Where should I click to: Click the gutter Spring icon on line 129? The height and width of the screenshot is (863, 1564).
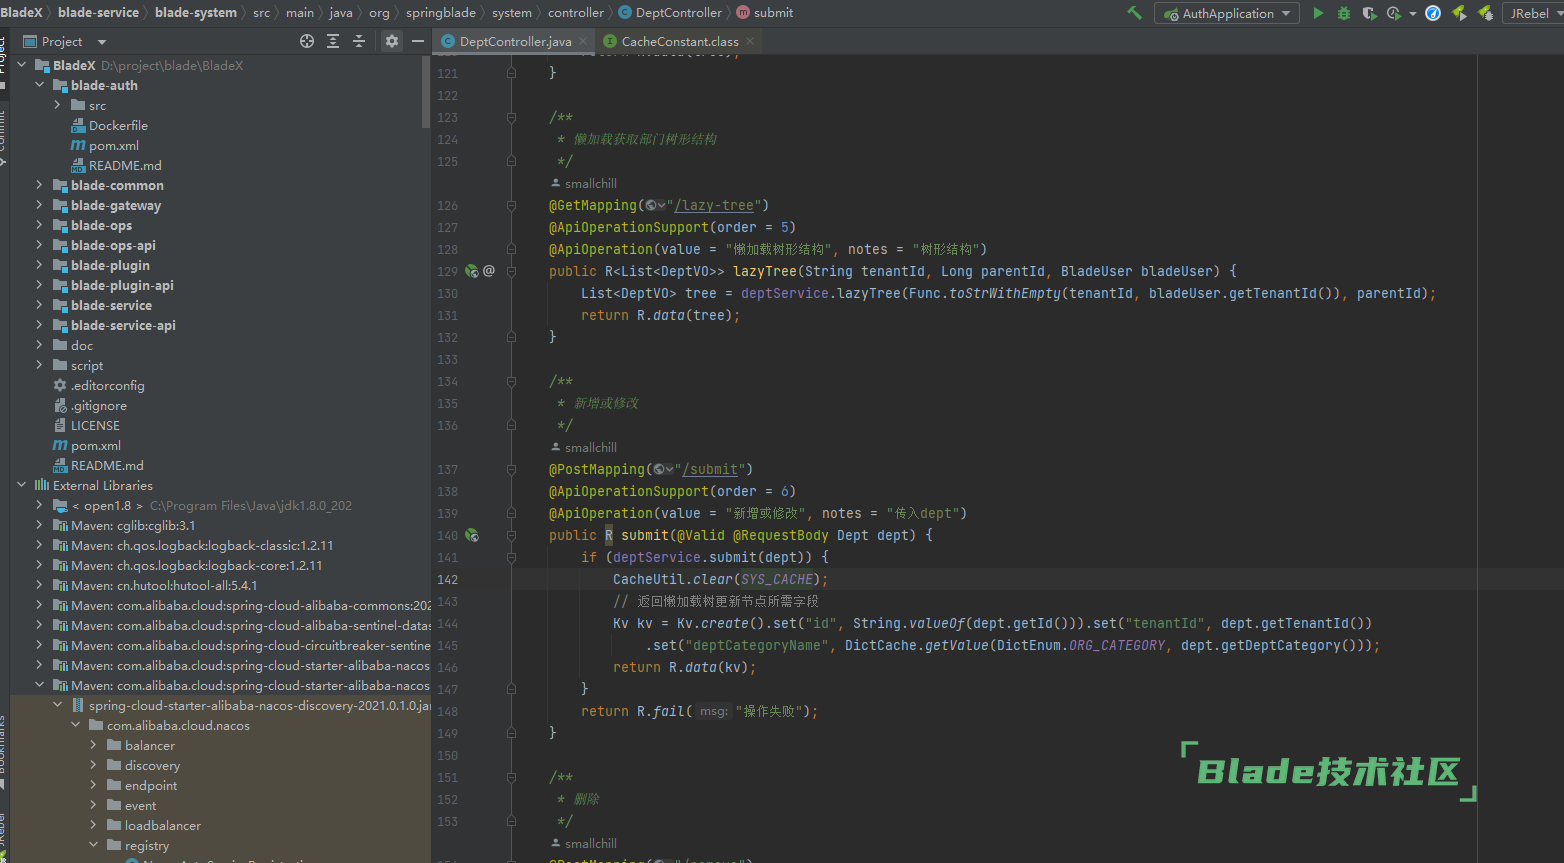click(x=472, y=271)
